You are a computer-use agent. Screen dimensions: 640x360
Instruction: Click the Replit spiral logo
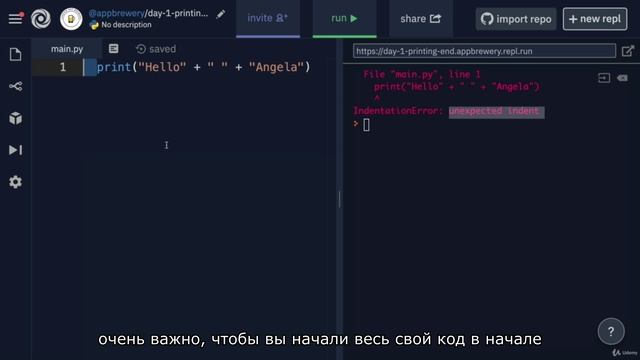point(41,18)
